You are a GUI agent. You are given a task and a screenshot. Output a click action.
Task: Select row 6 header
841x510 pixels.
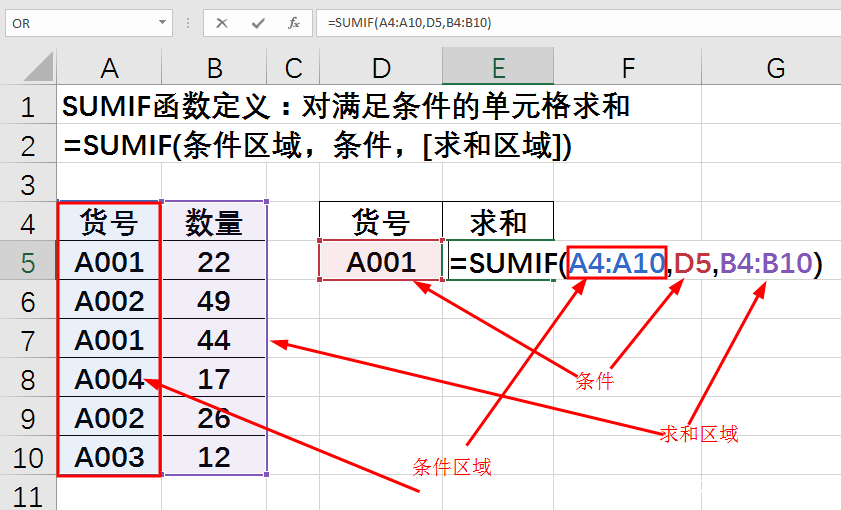click(28, 301)
